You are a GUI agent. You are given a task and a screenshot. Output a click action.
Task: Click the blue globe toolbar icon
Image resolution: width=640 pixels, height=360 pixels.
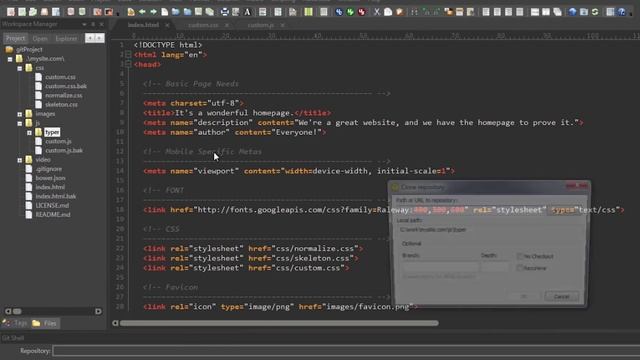pyautogui.click(x=573, y=12)
